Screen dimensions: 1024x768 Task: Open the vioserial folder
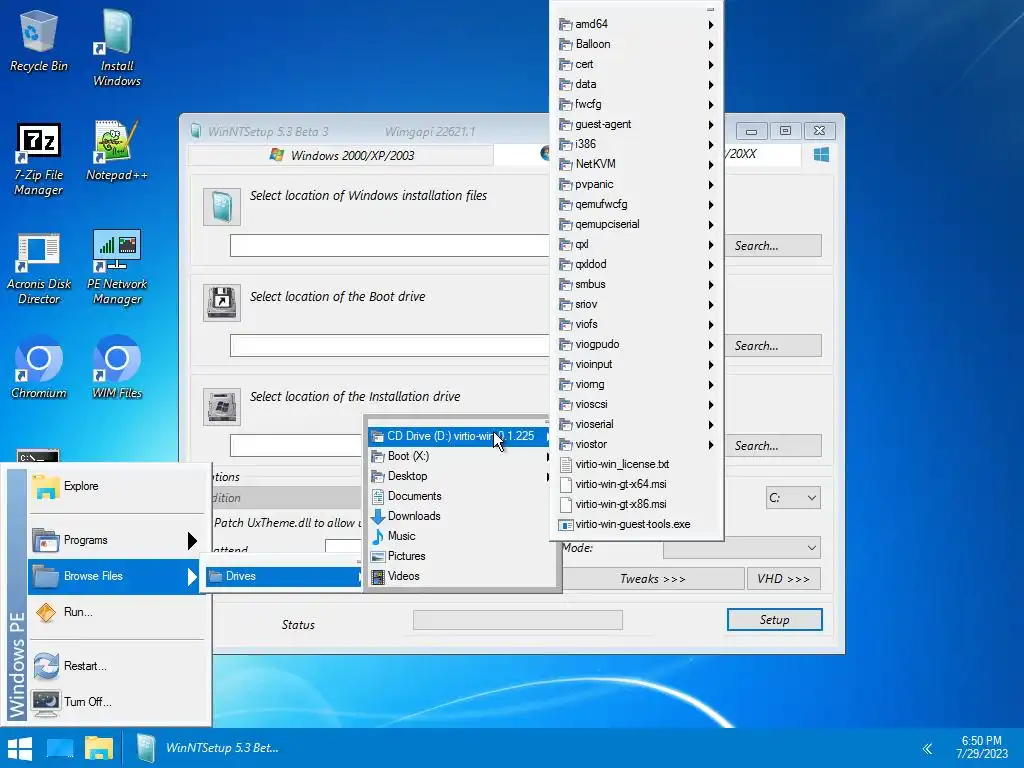pos(637,424)
